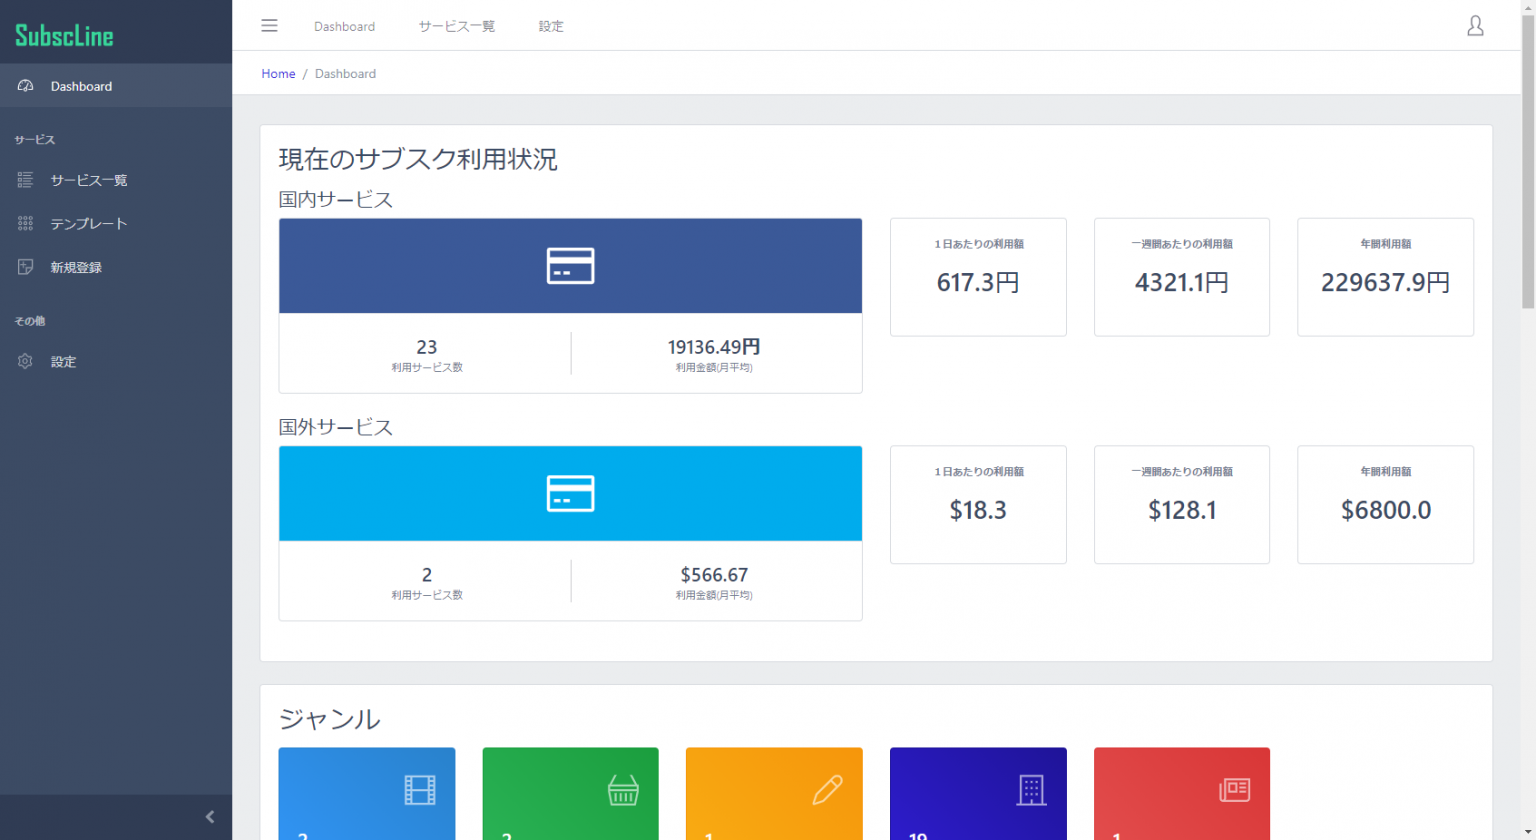This screenshot has height=840, width=1536.
Task: Follow the Home breadcrumb link
Action: click(x=278, y=74)
